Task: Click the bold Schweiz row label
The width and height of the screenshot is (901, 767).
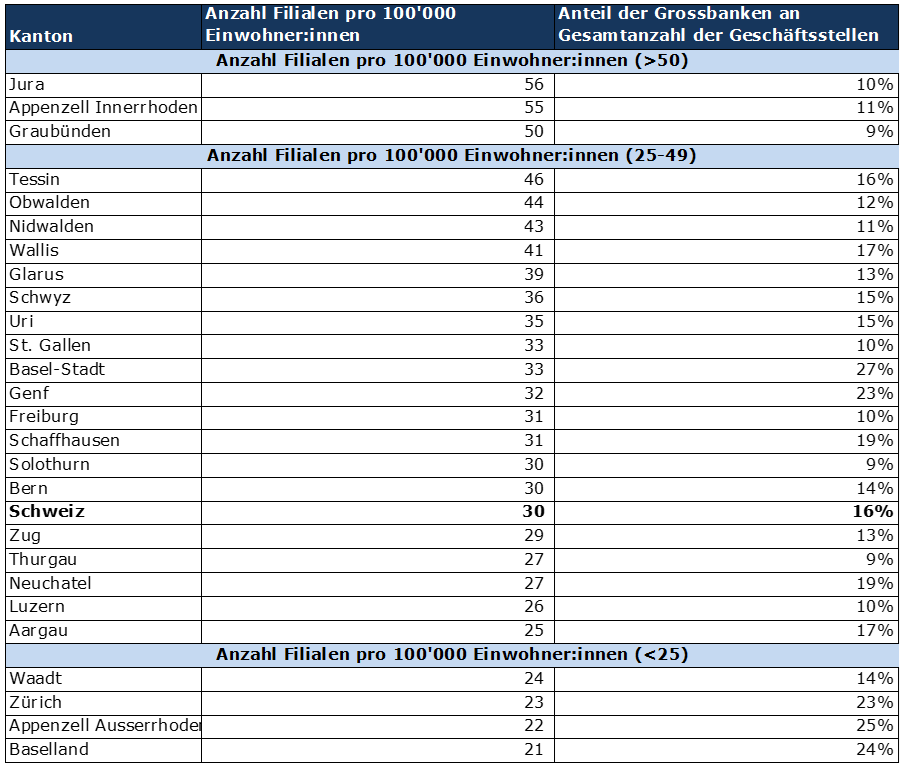Action: pyautogui.click(x=47, y=512)
